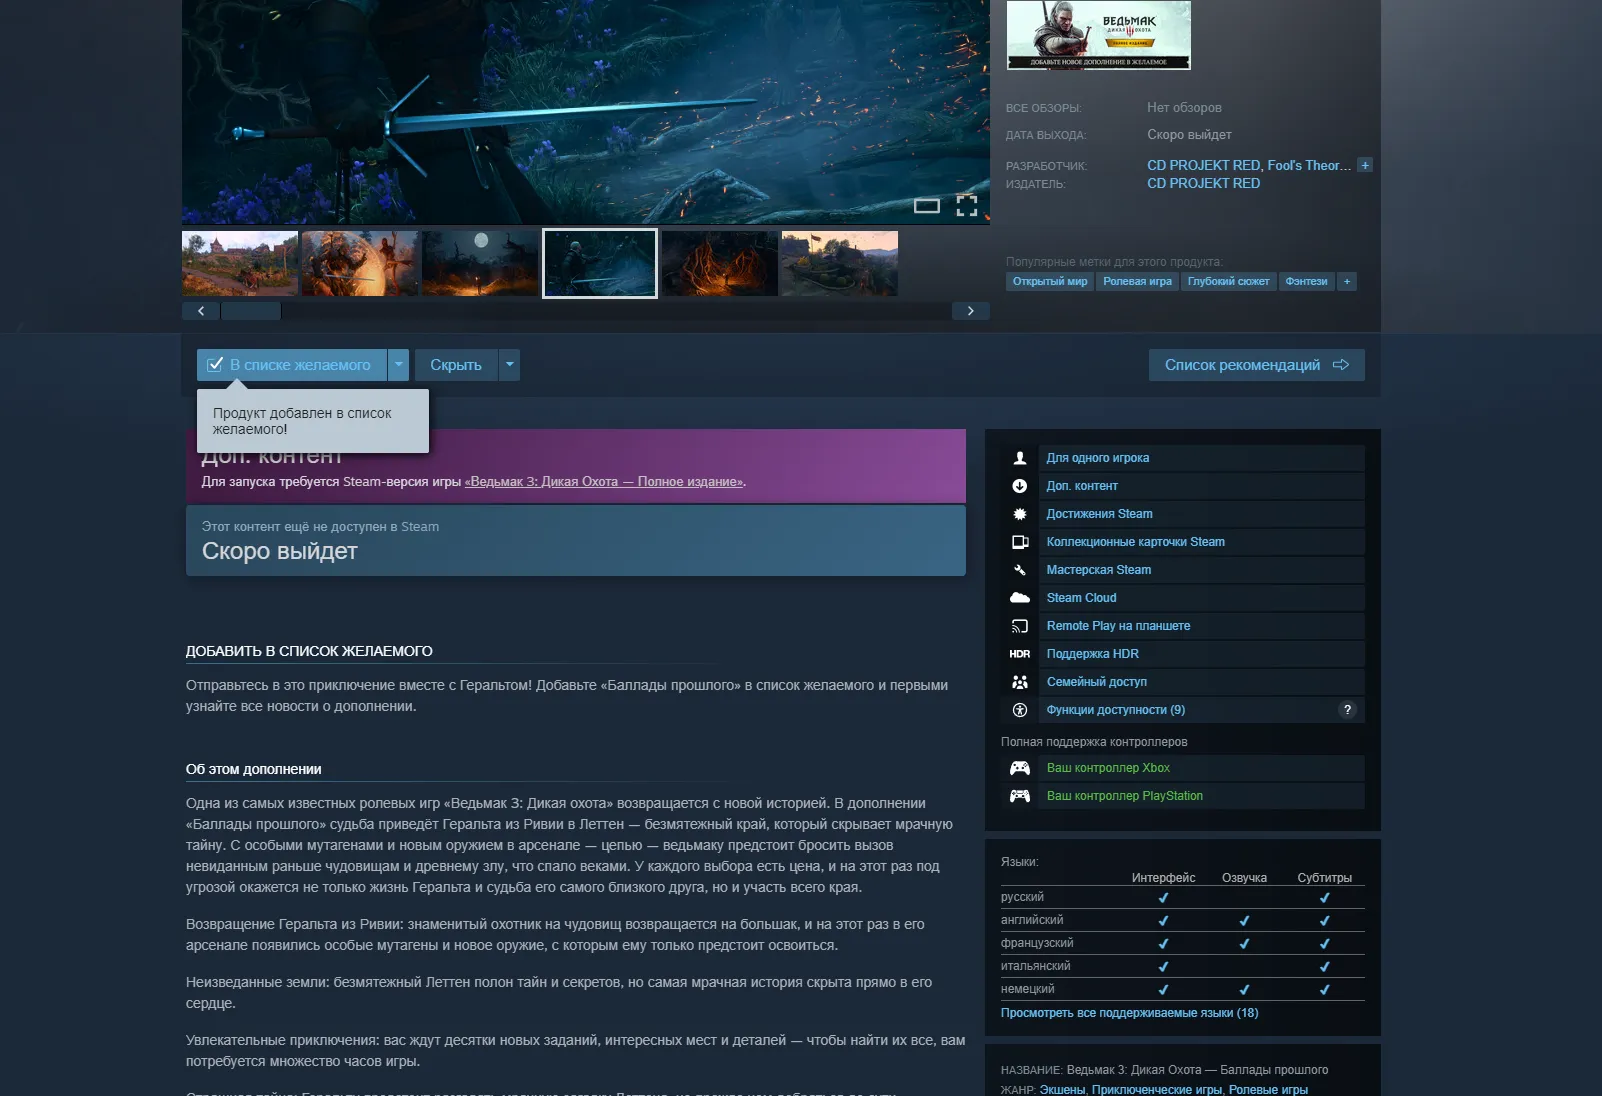This screenshot has width=1602, height=1096.
Task: Click the Скоро выйдет release date value
Action: pos(1189,135)
